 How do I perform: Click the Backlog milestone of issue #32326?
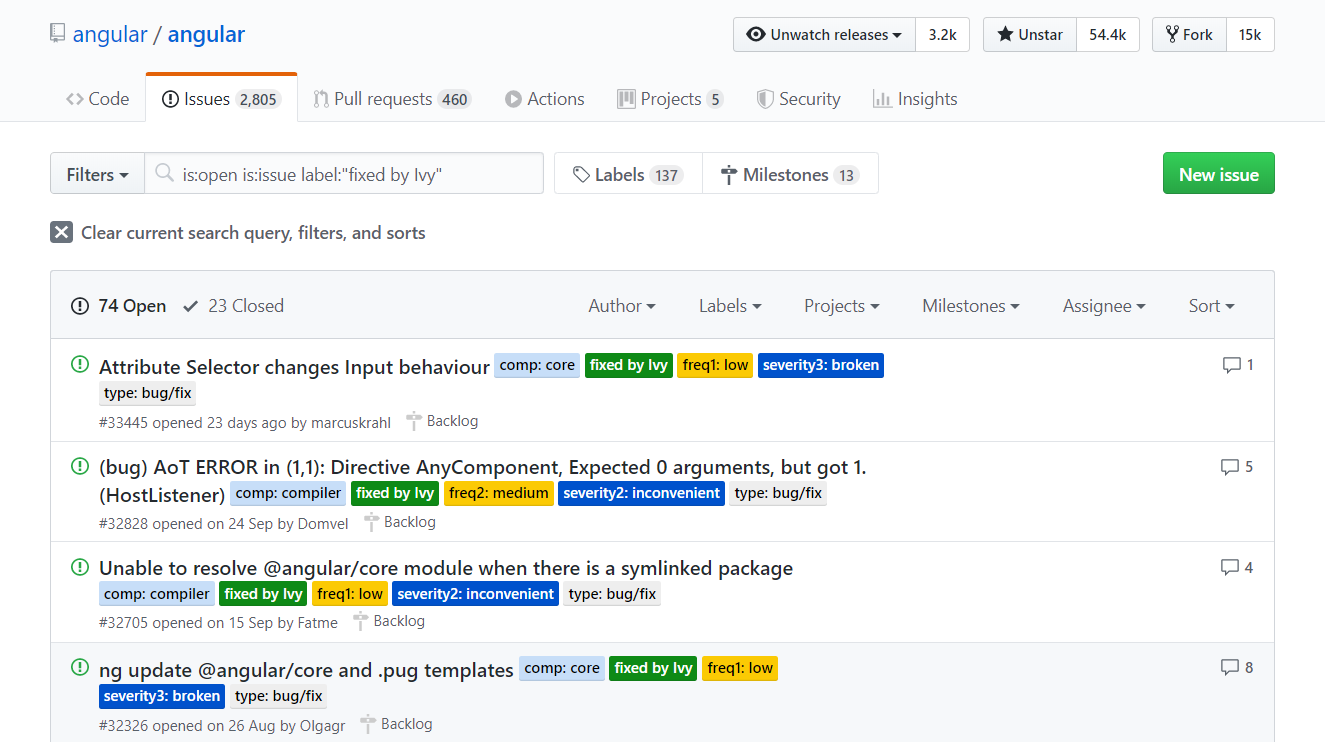pyautogui.click(x=396, y=724)
